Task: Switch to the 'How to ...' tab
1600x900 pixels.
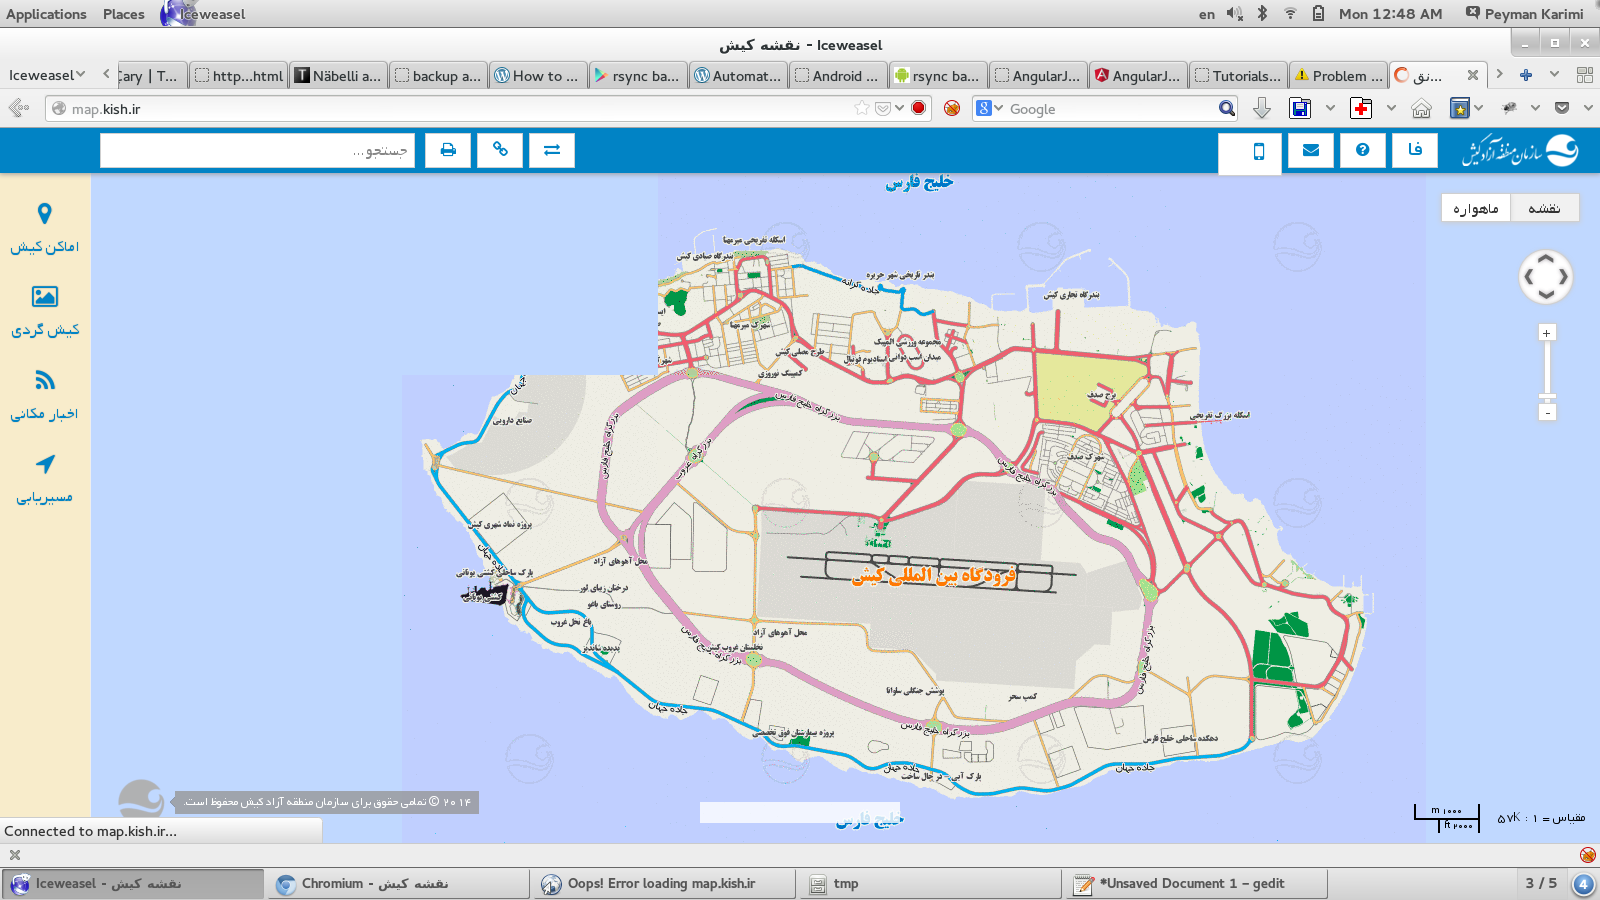Action: pos(538,76)
